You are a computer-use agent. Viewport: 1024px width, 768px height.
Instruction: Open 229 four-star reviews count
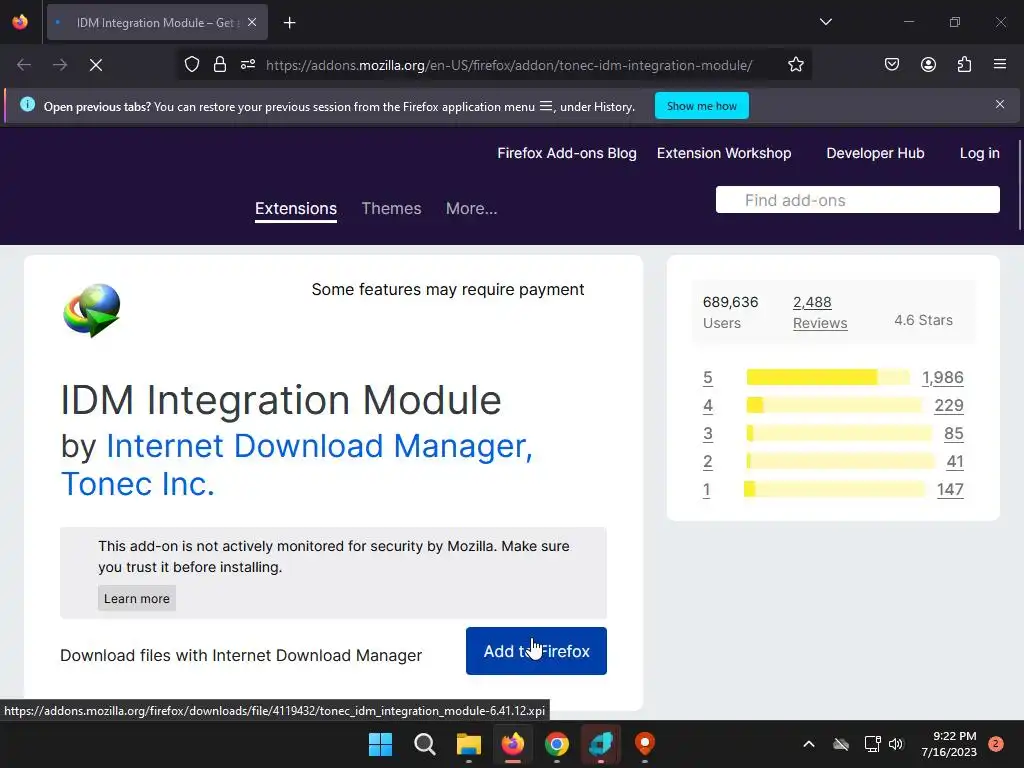point(949,406)
